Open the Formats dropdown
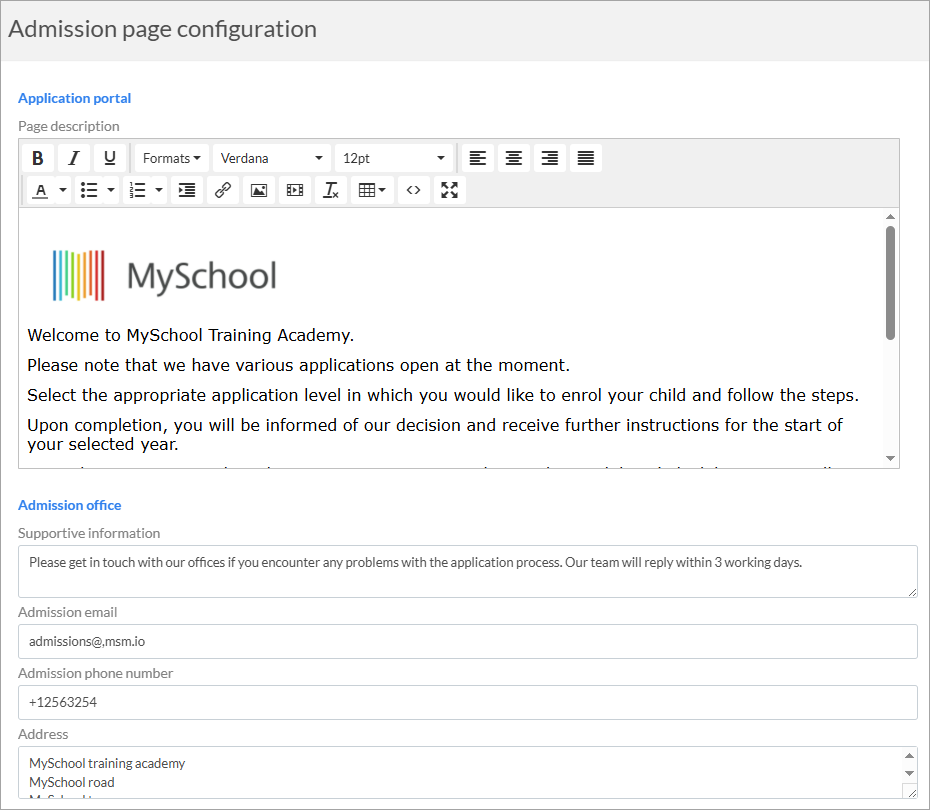This screenshot has width=930, height=810. coord(171,157)
